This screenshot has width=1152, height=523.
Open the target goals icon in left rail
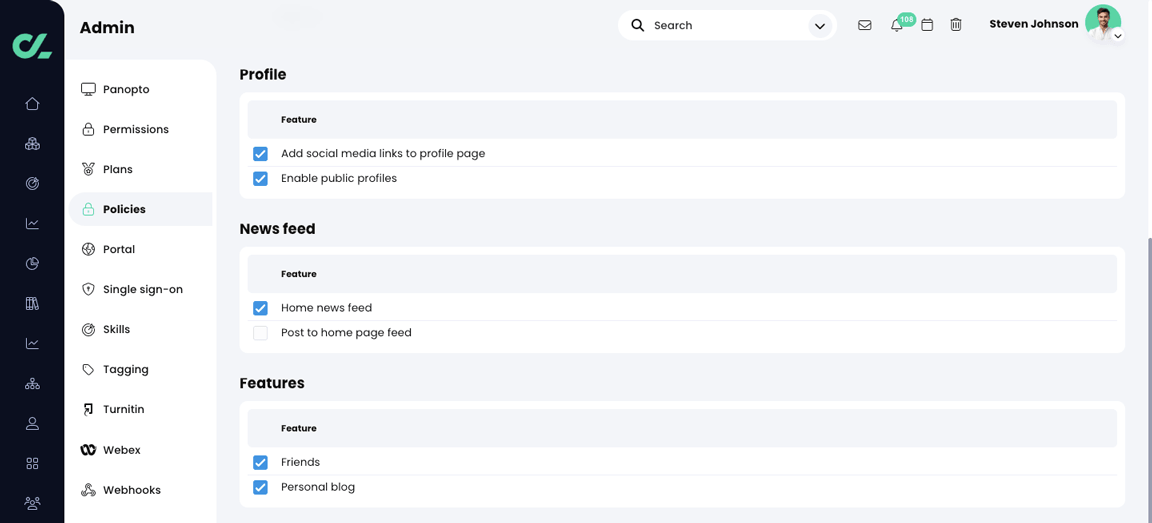[x=32, y=184]
